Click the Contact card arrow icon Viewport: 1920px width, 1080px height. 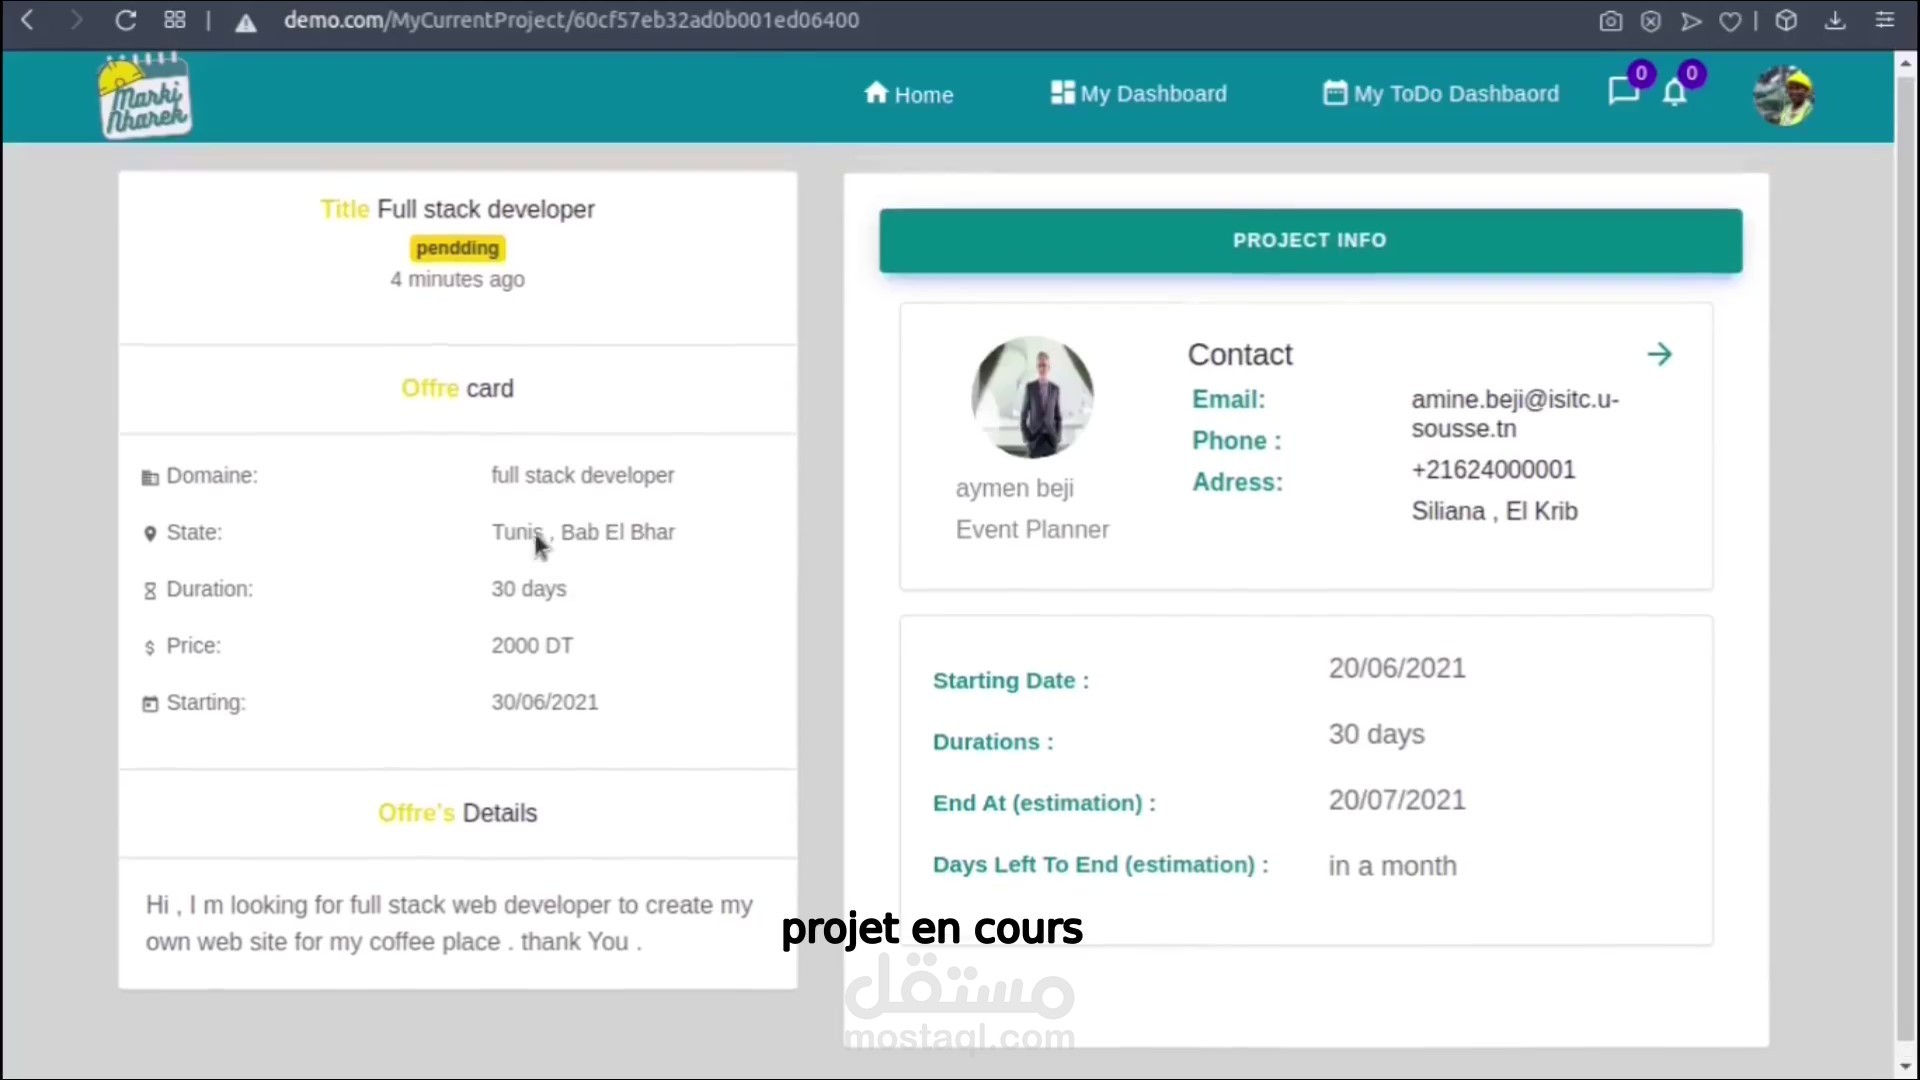pos(1659,354)
